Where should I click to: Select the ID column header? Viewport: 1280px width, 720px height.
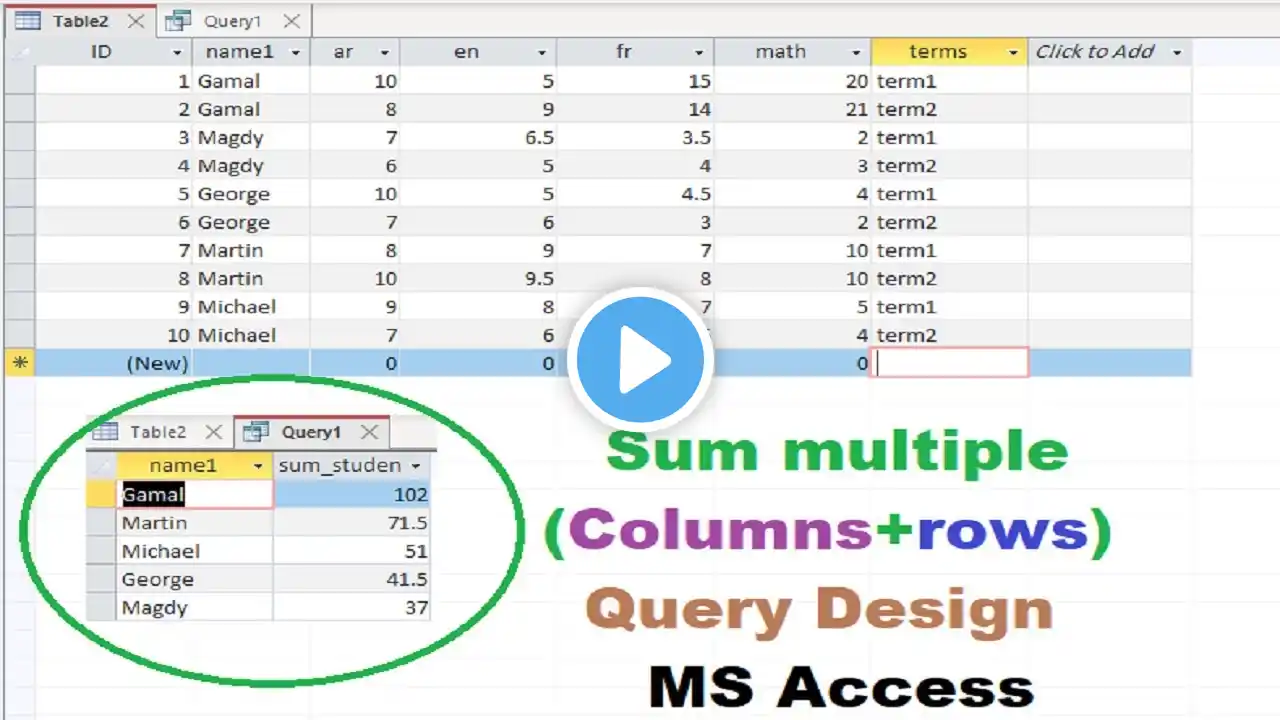[x=114, y=52]
